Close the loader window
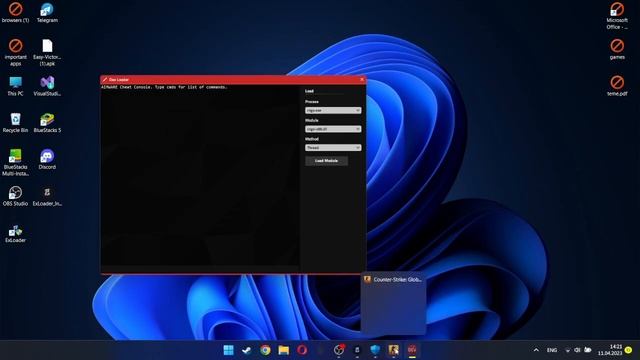This screenshot has width=640, height=360. tap(362, 80)
